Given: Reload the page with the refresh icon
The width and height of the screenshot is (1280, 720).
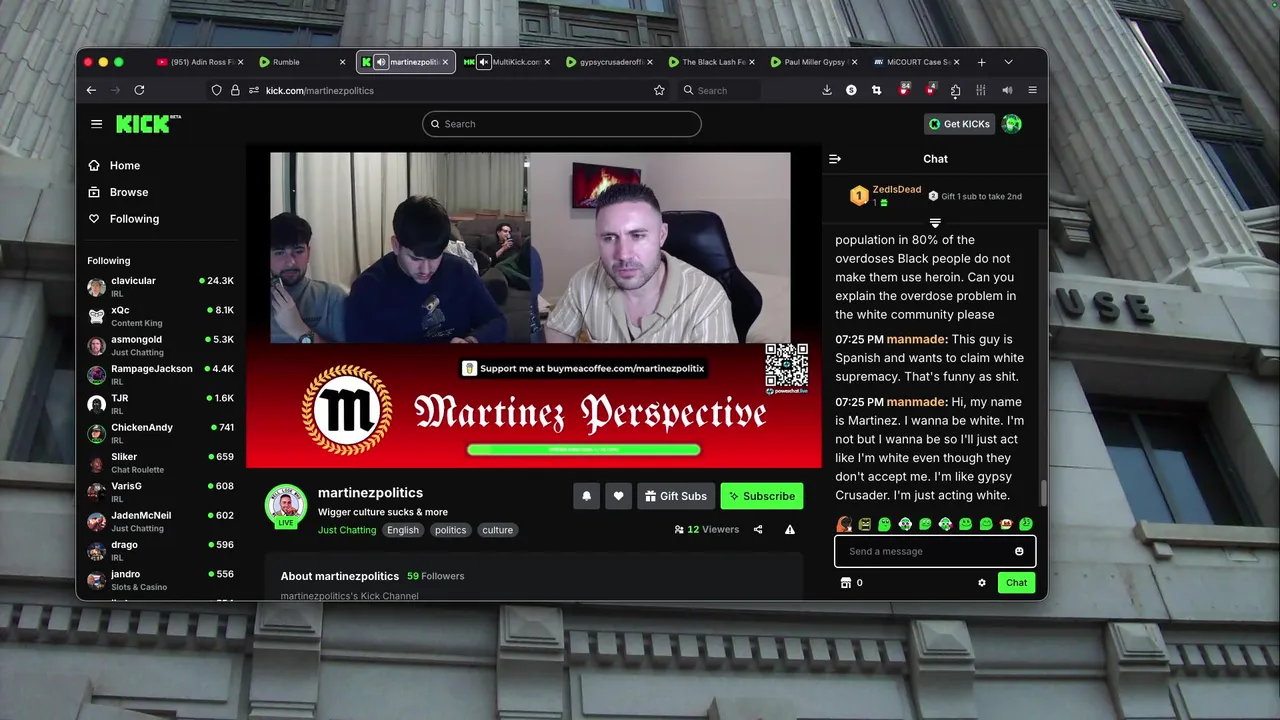Looking at the screenshot, I should tap(139, 90).
